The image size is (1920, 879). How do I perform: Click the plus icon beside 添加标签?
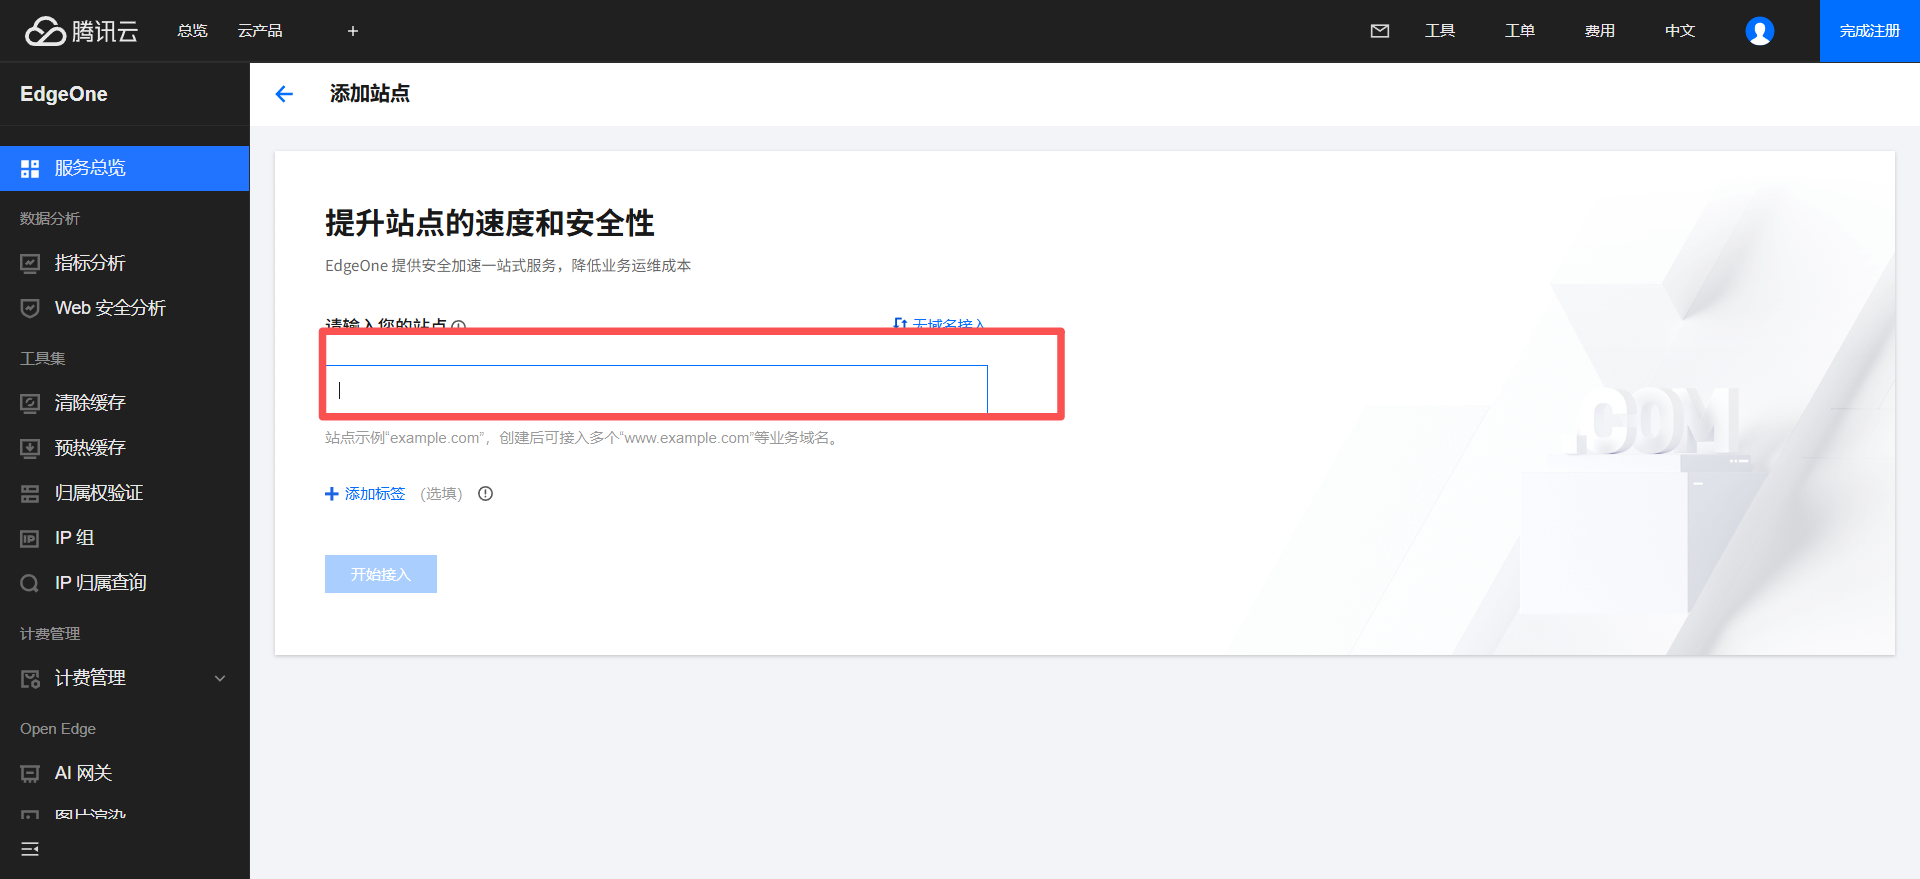pos(332,494)
